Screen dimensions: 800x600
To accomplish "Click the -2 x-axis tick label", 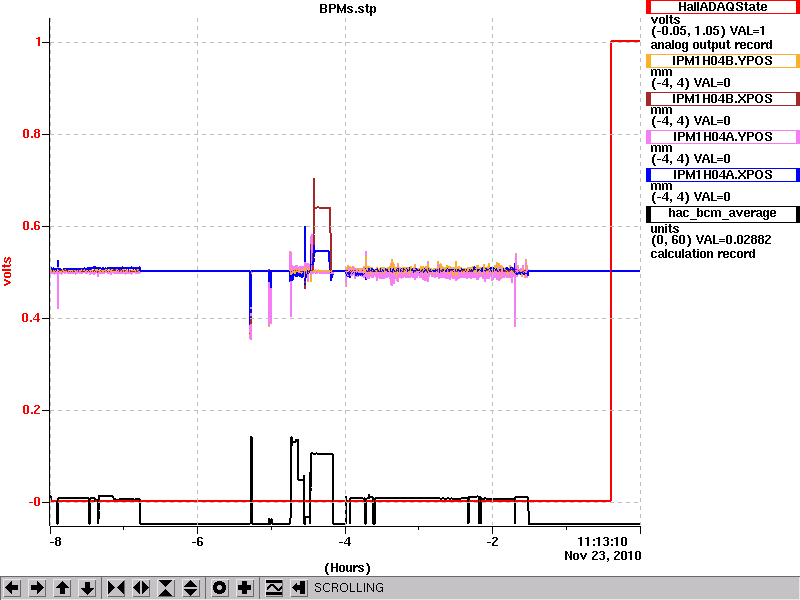I will pyautogui.click(x=492, y=541).
